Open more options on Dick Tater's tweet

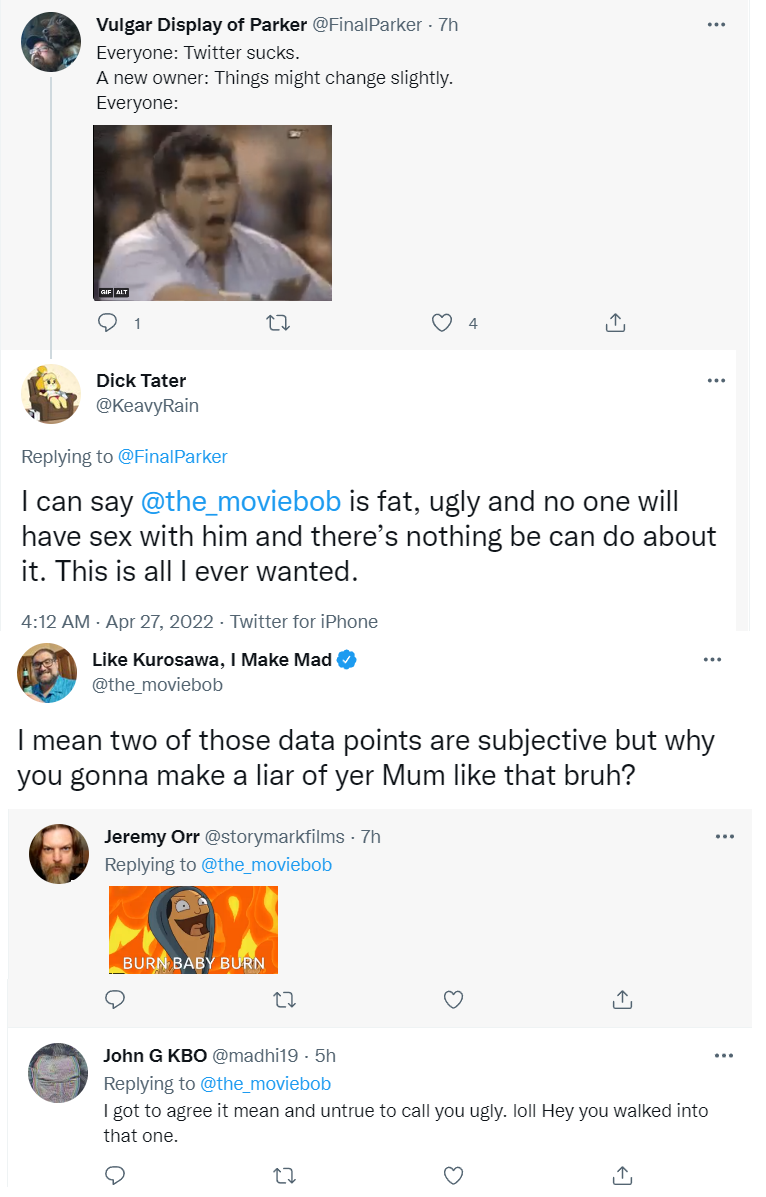pyautogui.click(x=716, y=380)
